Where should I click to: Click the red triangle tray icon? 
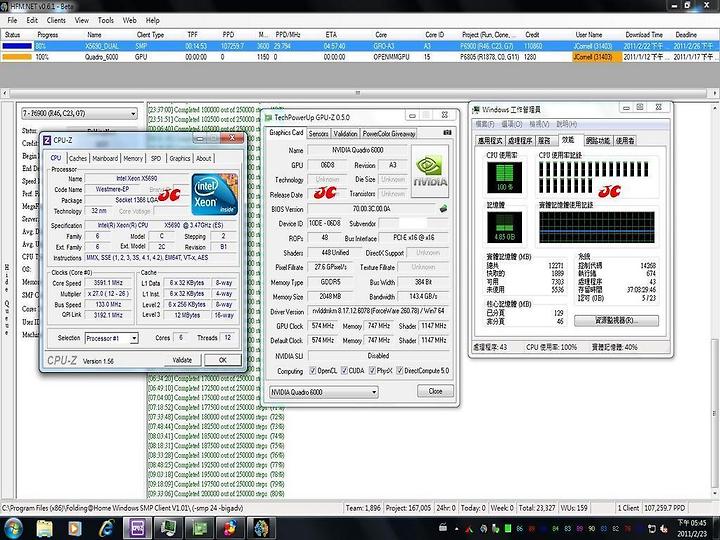[x=469, y=529]
